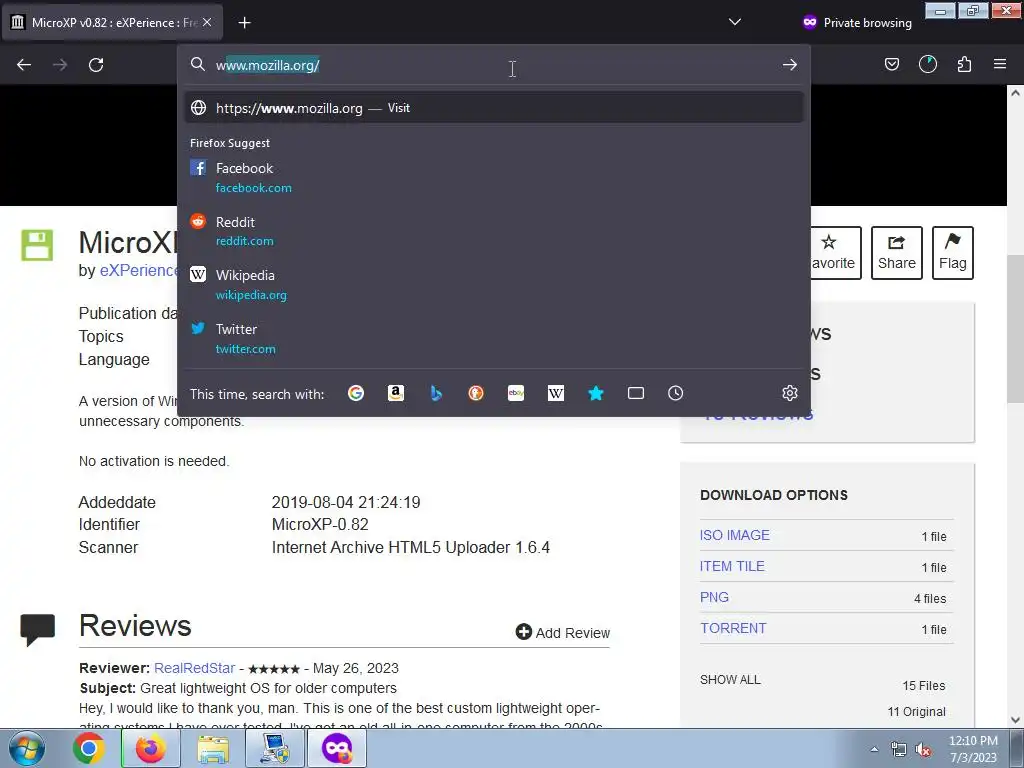This screenshot has height=768, width=1024.
Task: Flag this item
Action: click(953, 253)
